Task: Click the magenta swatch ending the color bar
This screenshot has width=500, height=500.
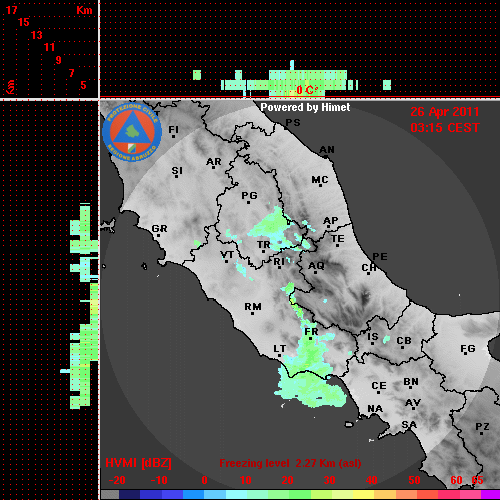Action: [491, 495]
